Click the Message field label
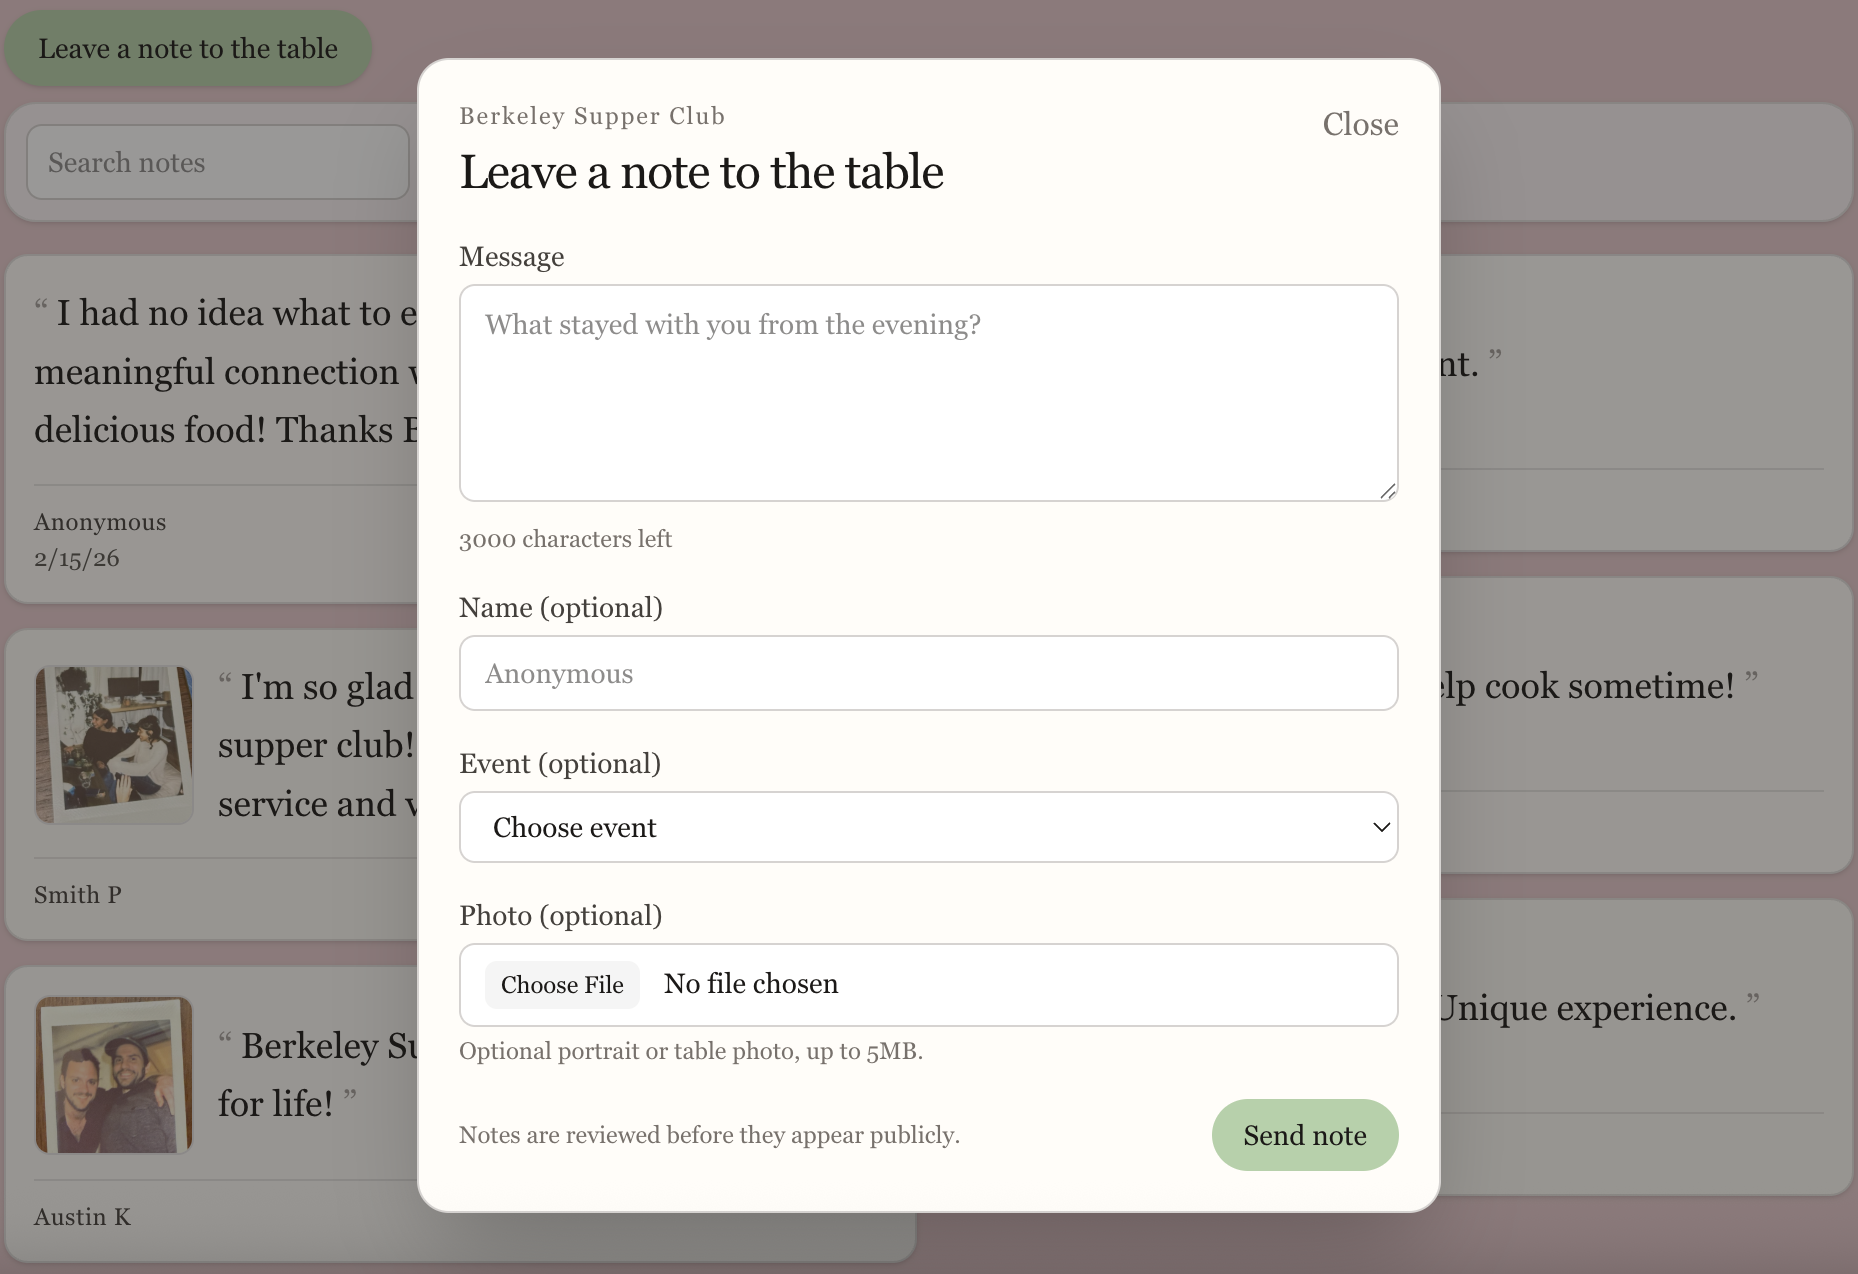 point(511,257)
